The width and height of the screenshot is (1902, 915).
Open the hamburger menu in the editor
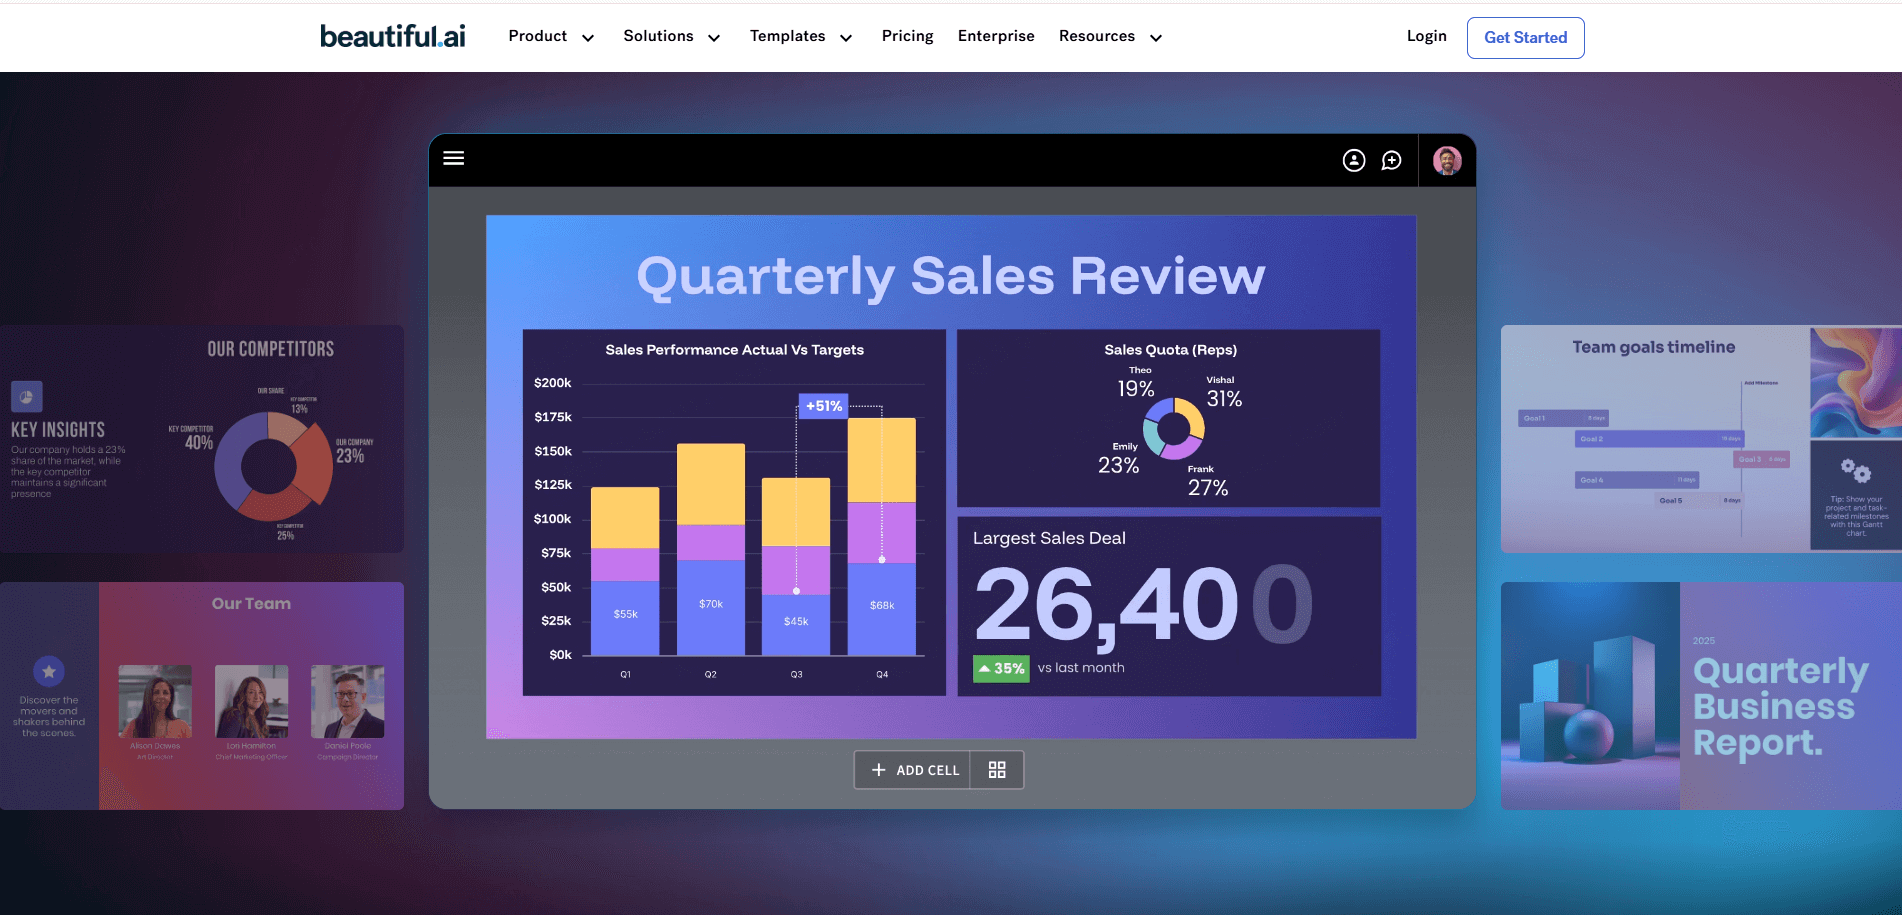tap(454, 158)
